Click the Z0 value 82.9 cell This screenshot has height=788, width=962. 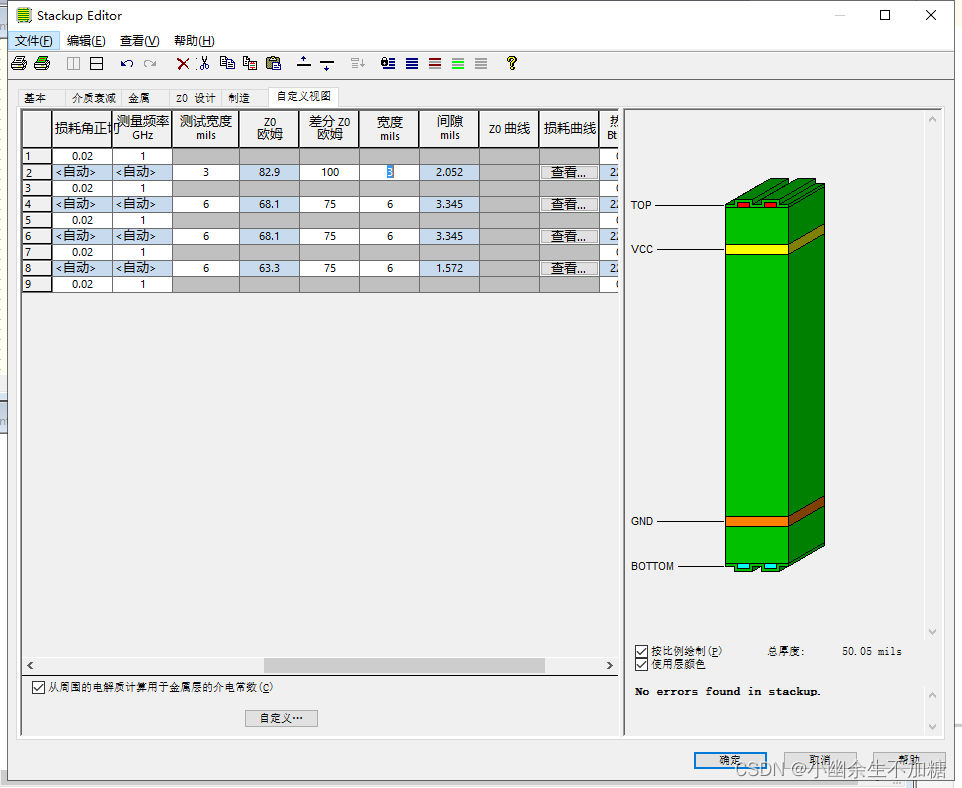[x=269, y=172]
